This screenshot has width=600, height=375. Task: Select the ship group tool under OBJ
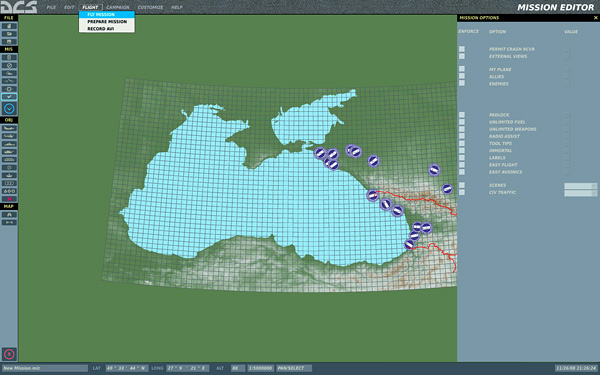9,144
